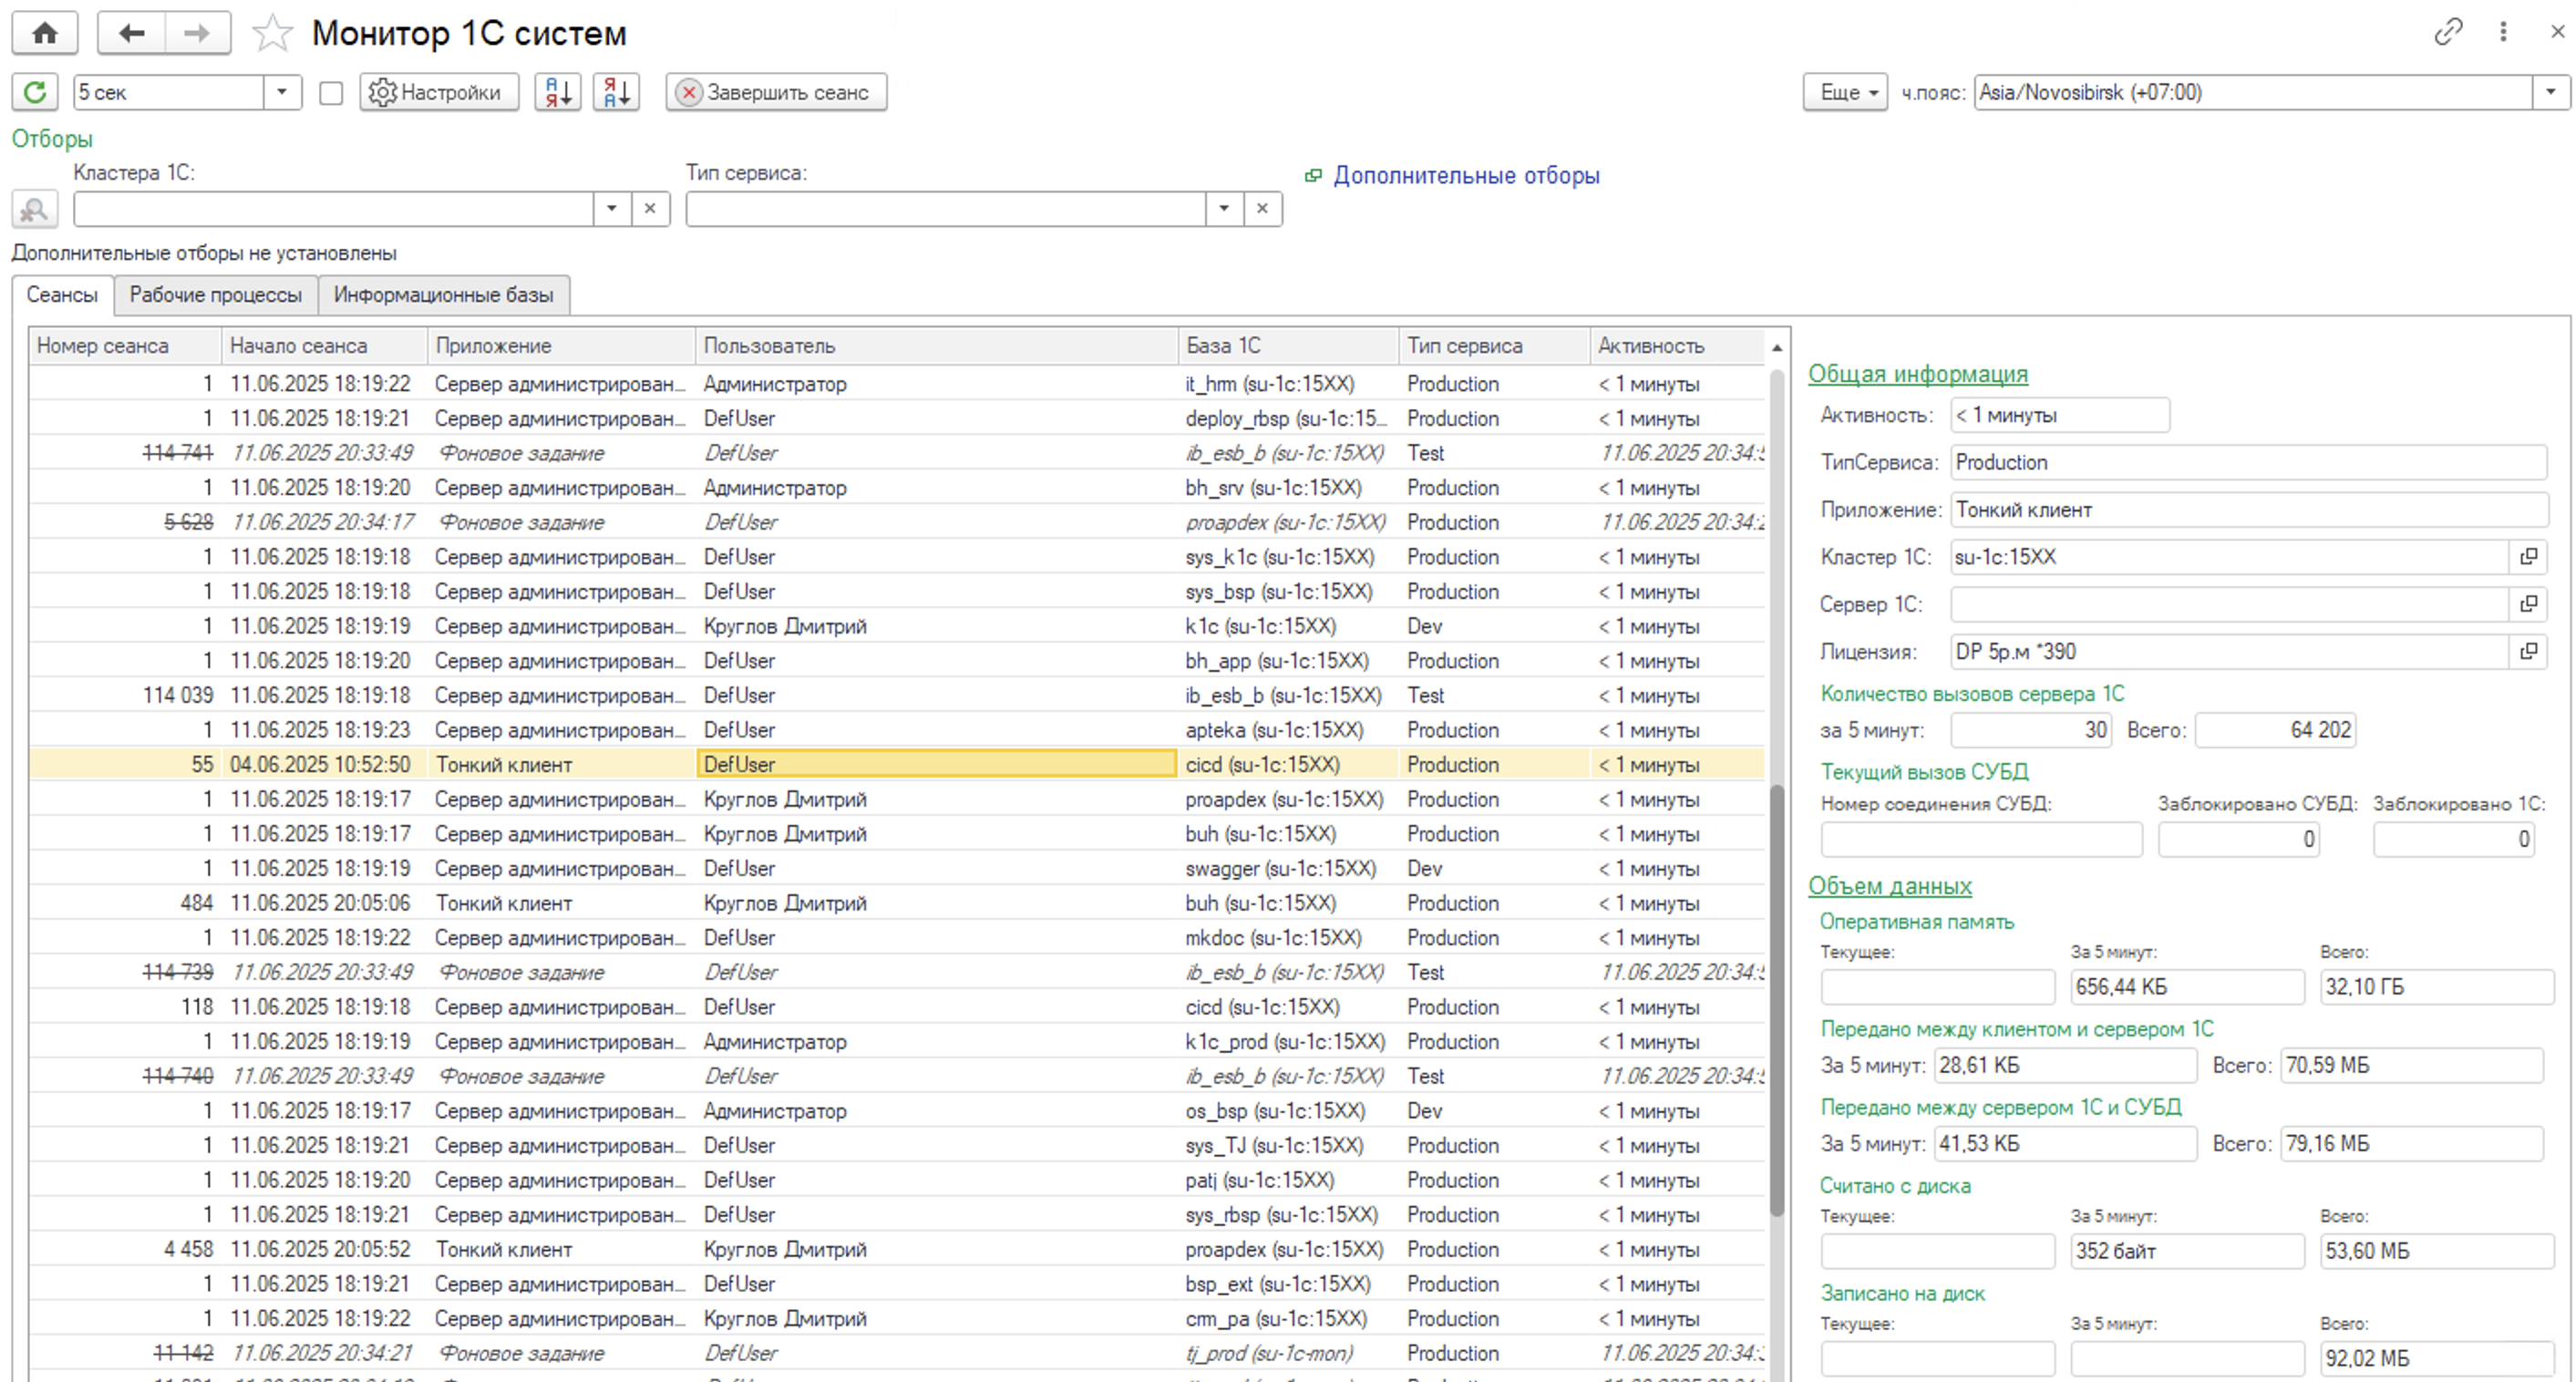Sort descending with the Я-А icon
Image resolution: width=2576 pixels, height=1382 pixels.
coord(616,92)
